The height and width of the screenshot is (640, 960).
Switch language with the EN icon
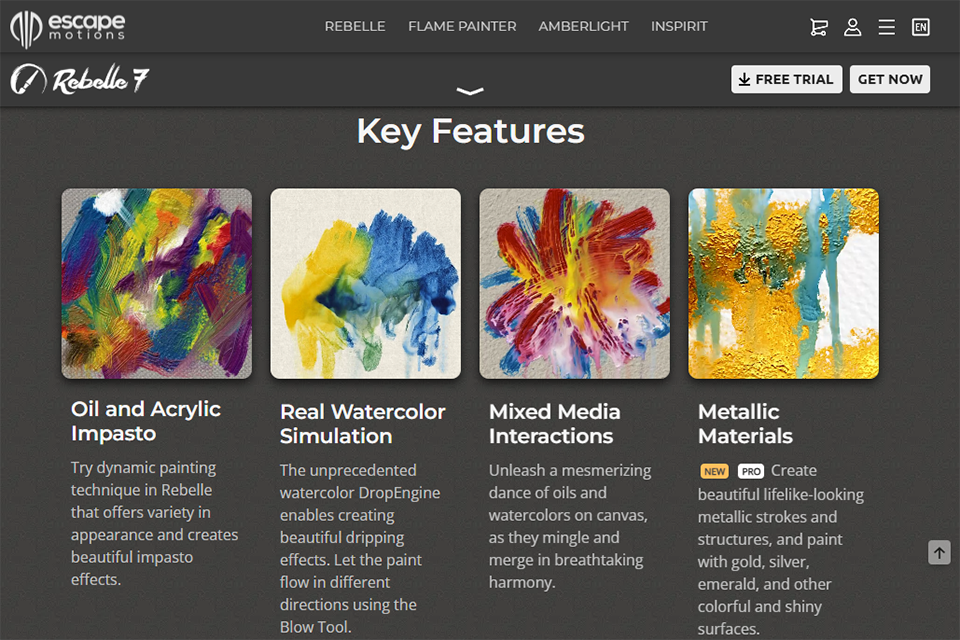coord(921,27)
